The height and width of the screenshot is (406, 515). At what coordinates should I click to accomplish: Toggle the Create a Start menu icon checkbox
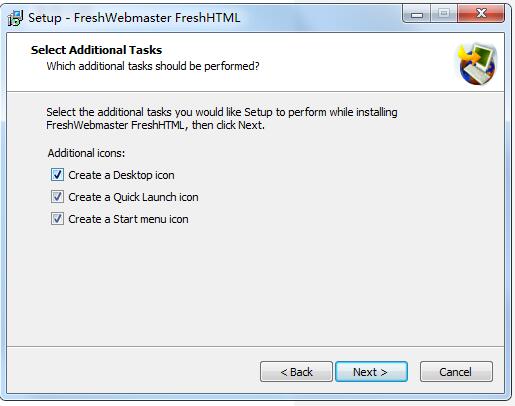click(57, 219)
